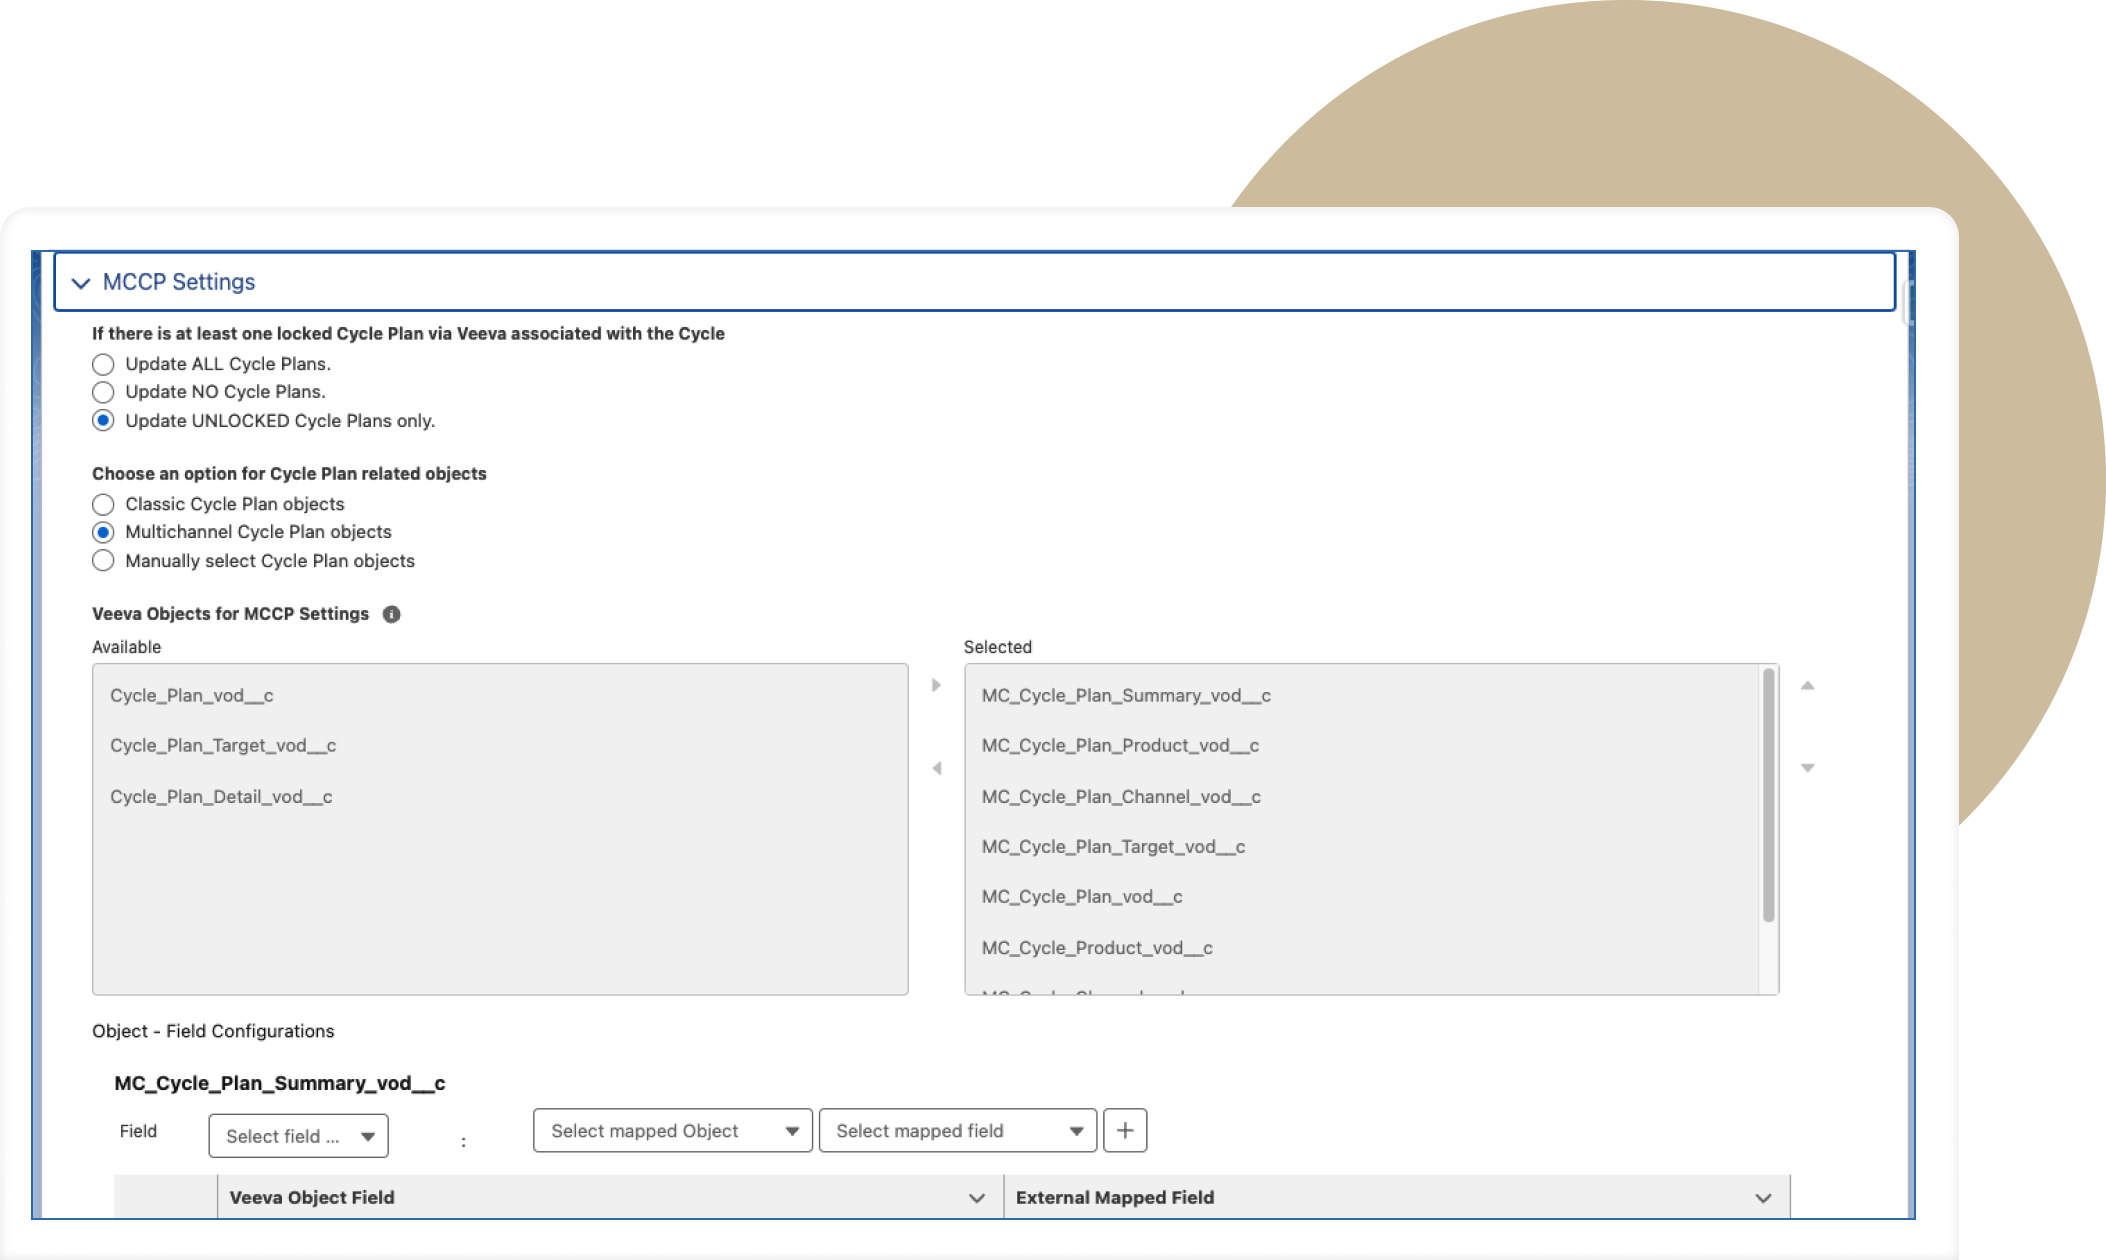This screenshot has width=2106, height=1260.
Task: Click move-left arrow between list boxes
Action: pos(936,768)
